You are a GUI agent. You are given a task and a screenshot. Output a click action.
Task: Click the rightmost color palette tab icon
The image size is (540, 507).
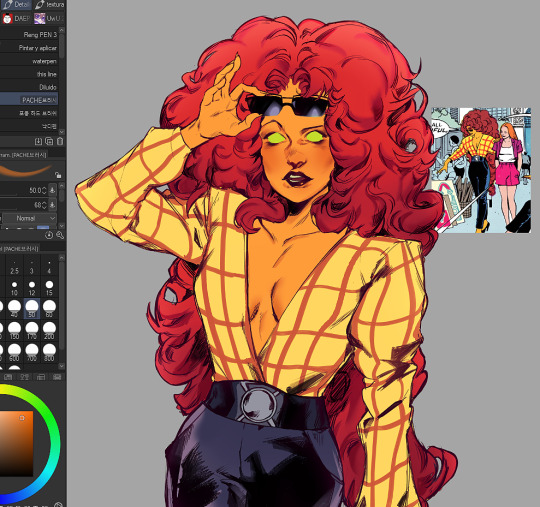[x=58, y=377]
